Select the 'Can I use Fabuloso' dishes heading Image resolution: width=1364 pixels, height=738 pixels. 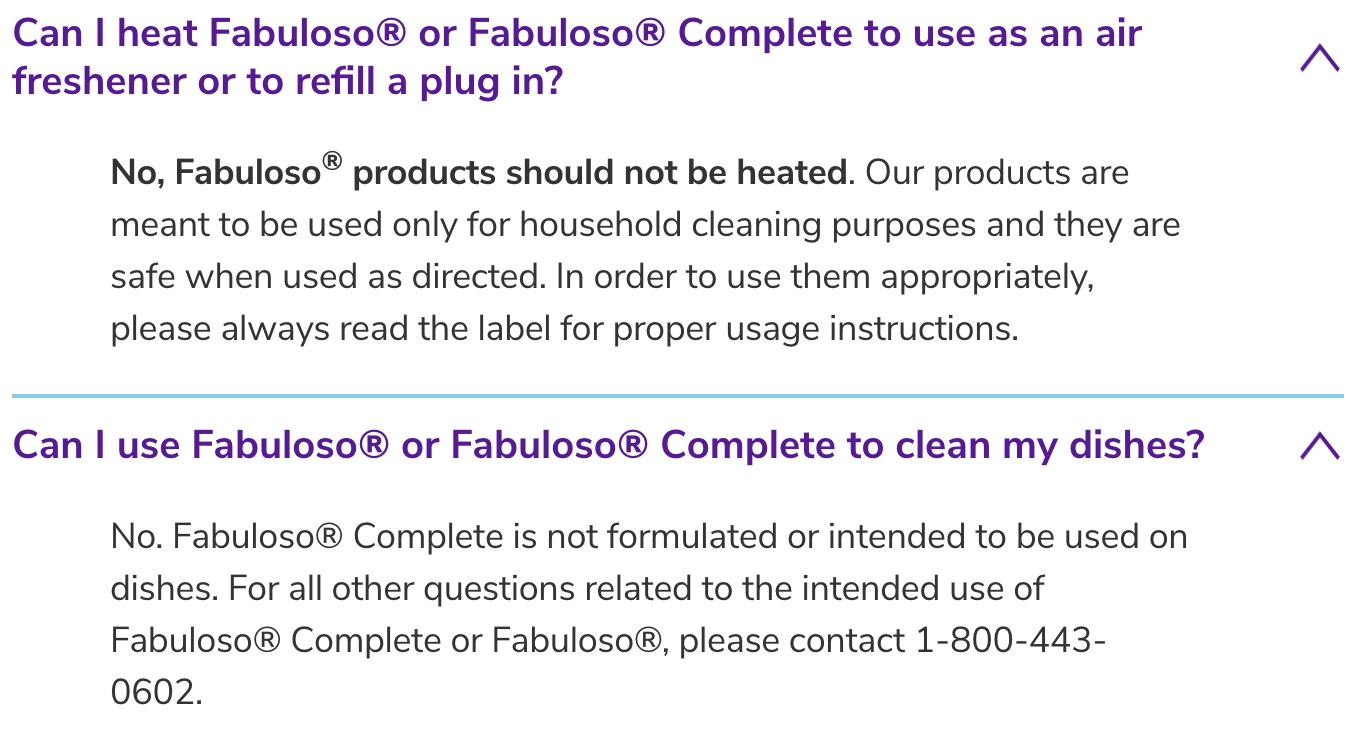pos(608,445)
